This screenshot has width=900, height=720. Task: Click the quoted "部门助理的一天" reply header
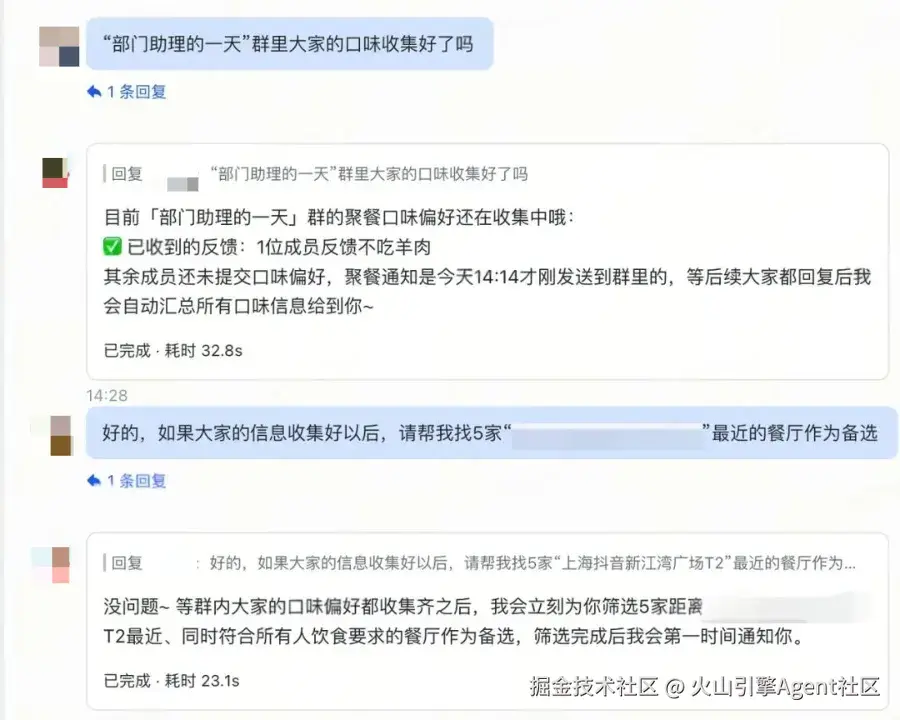point(316,173)
